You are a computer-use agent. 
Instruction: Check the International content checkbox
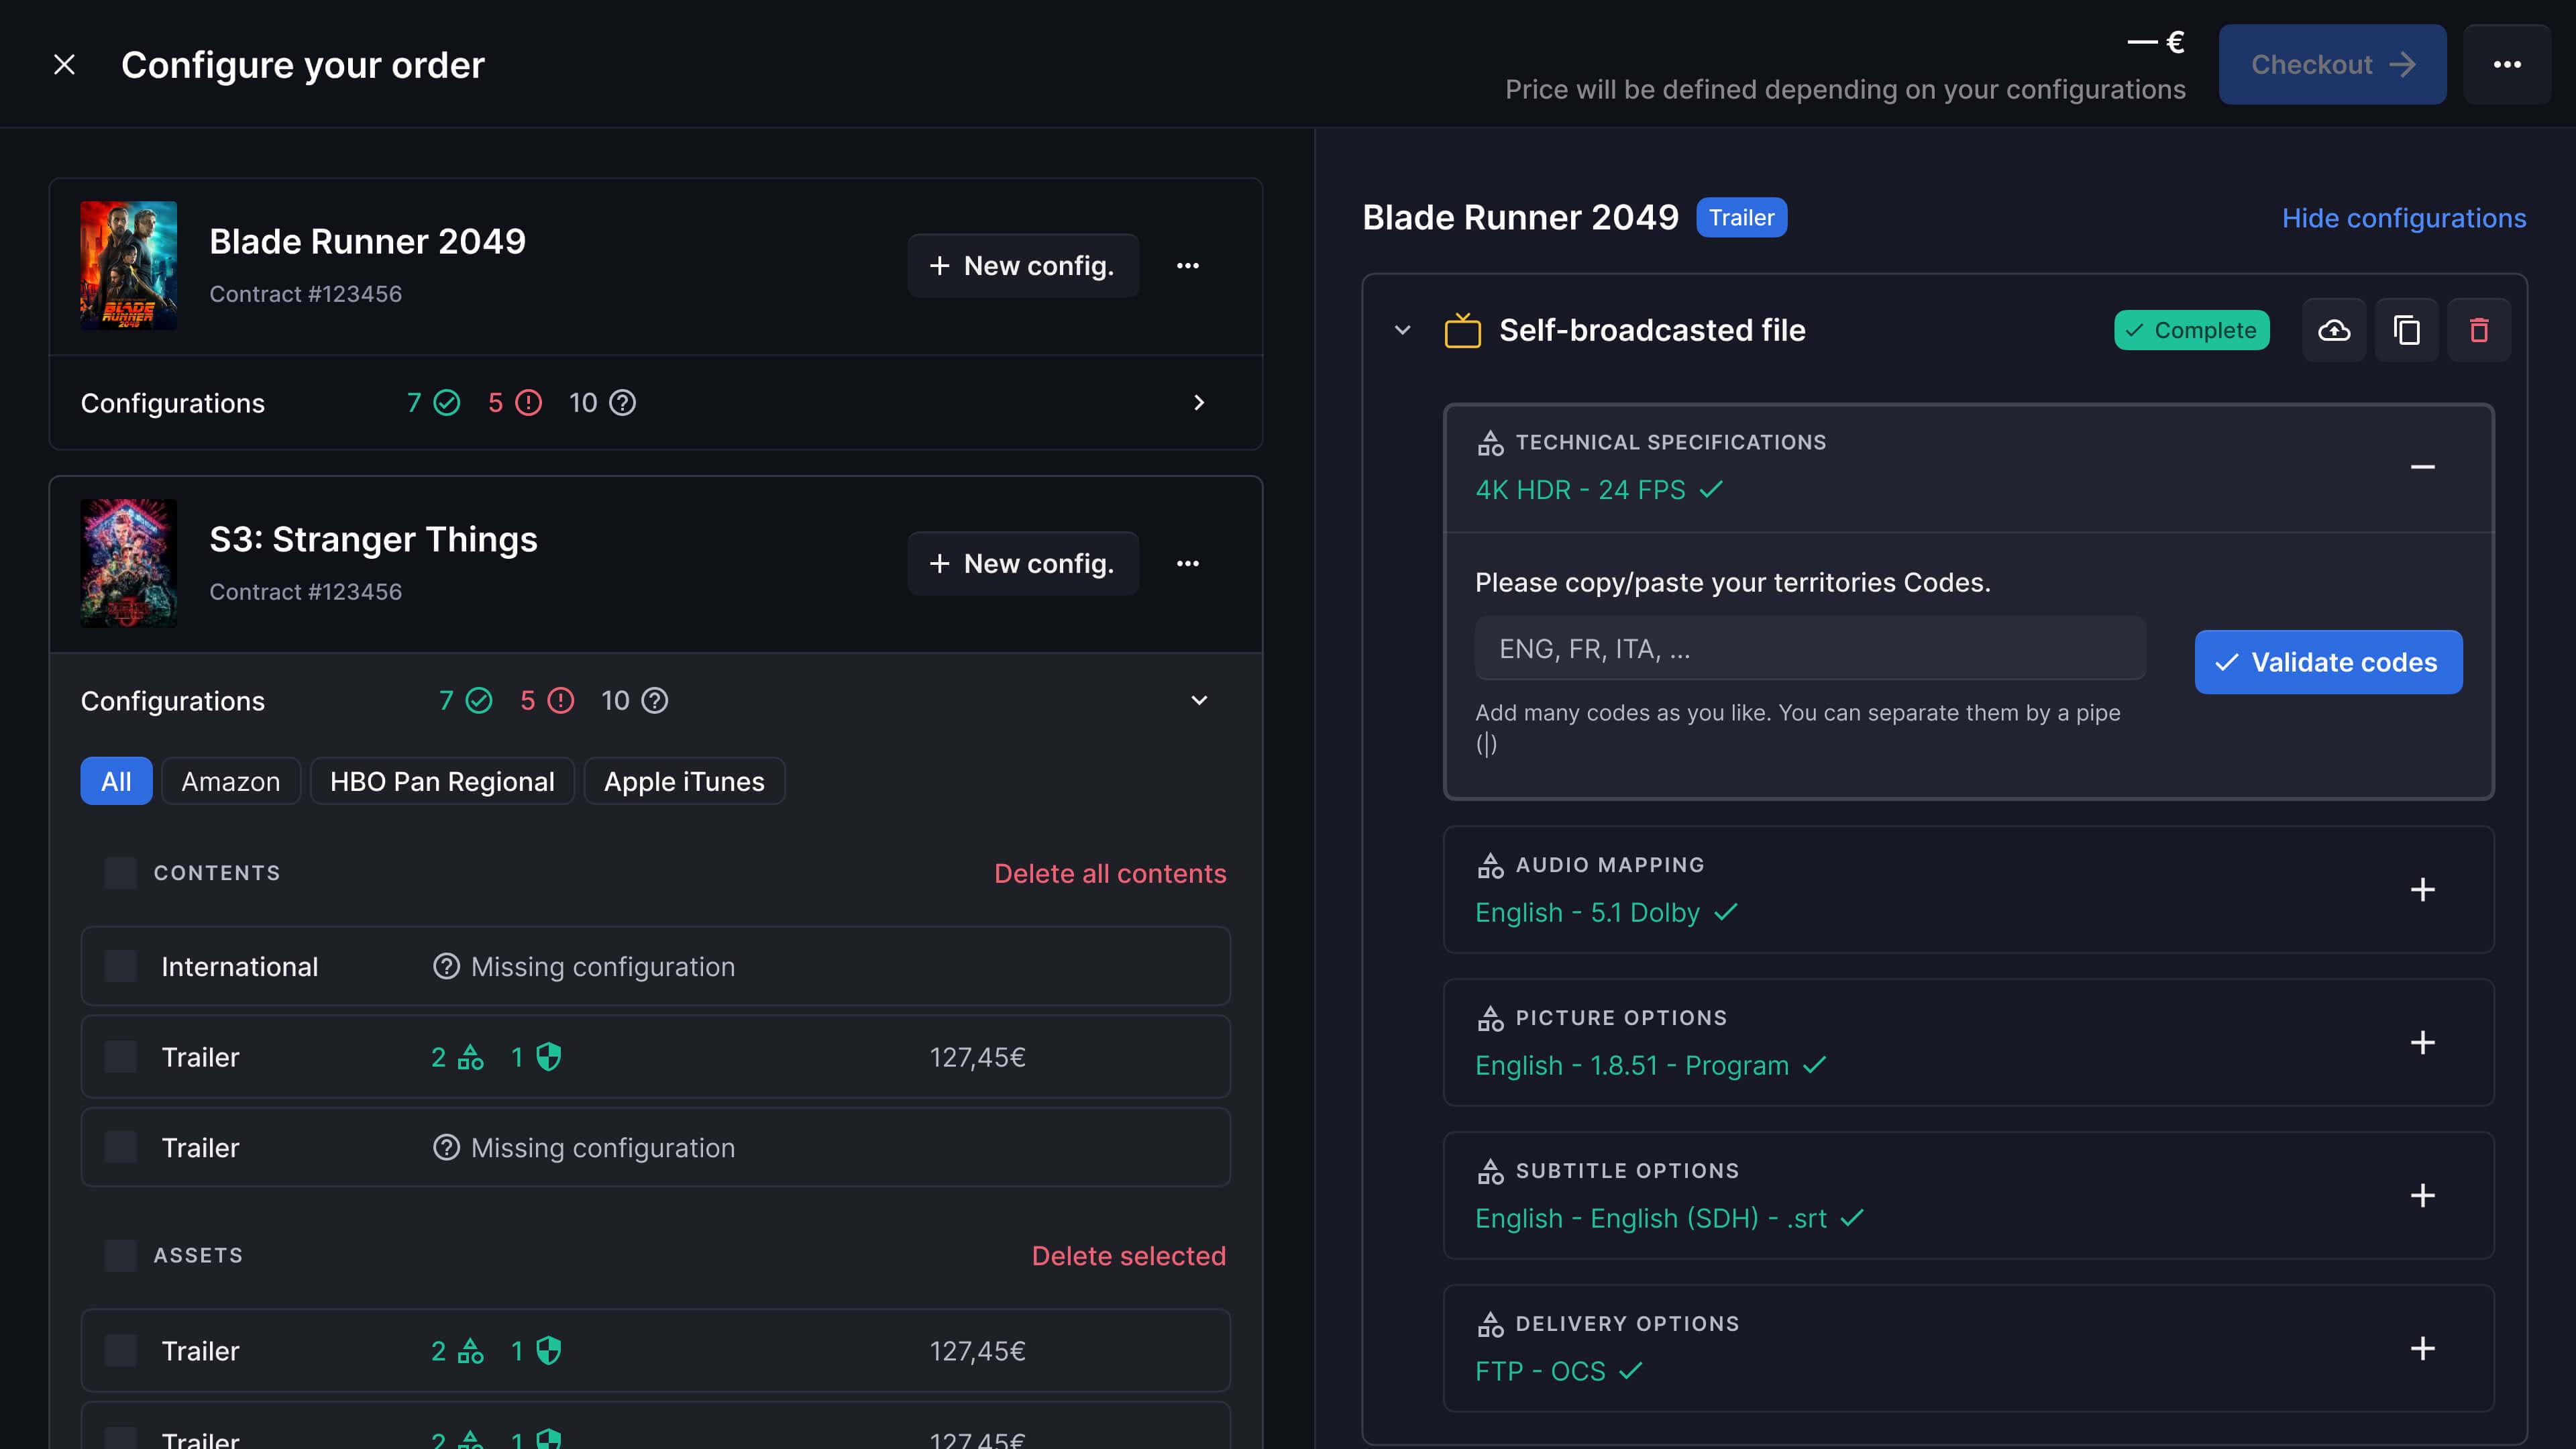pyautogui.click(x=120, y=966)
